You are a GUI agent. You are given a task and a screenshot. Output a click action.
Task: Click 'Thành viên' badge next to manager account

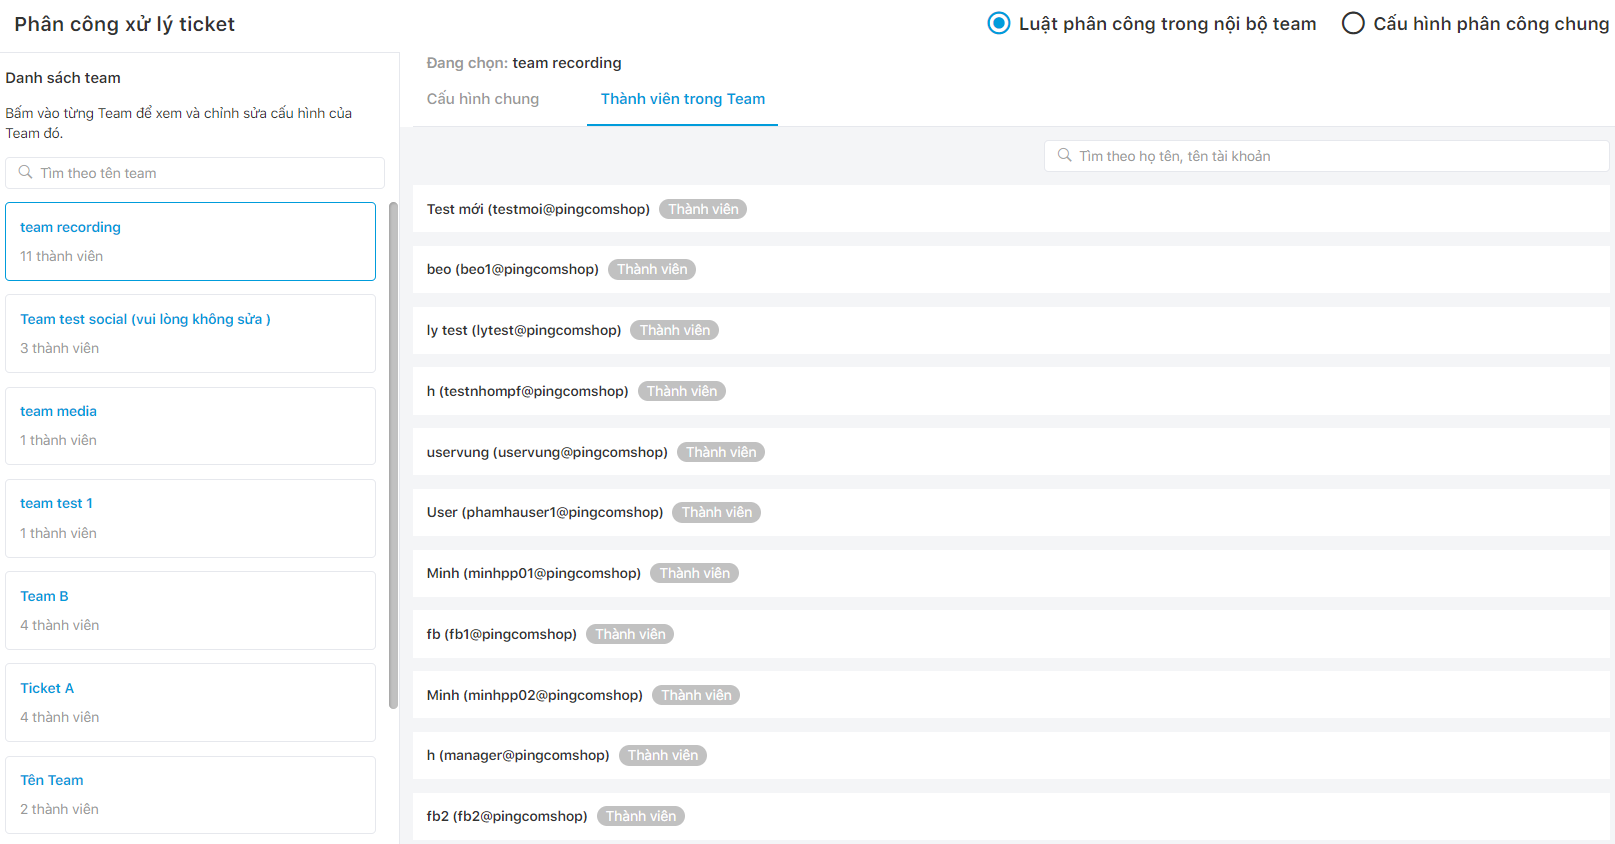click(x=662, y=755)
